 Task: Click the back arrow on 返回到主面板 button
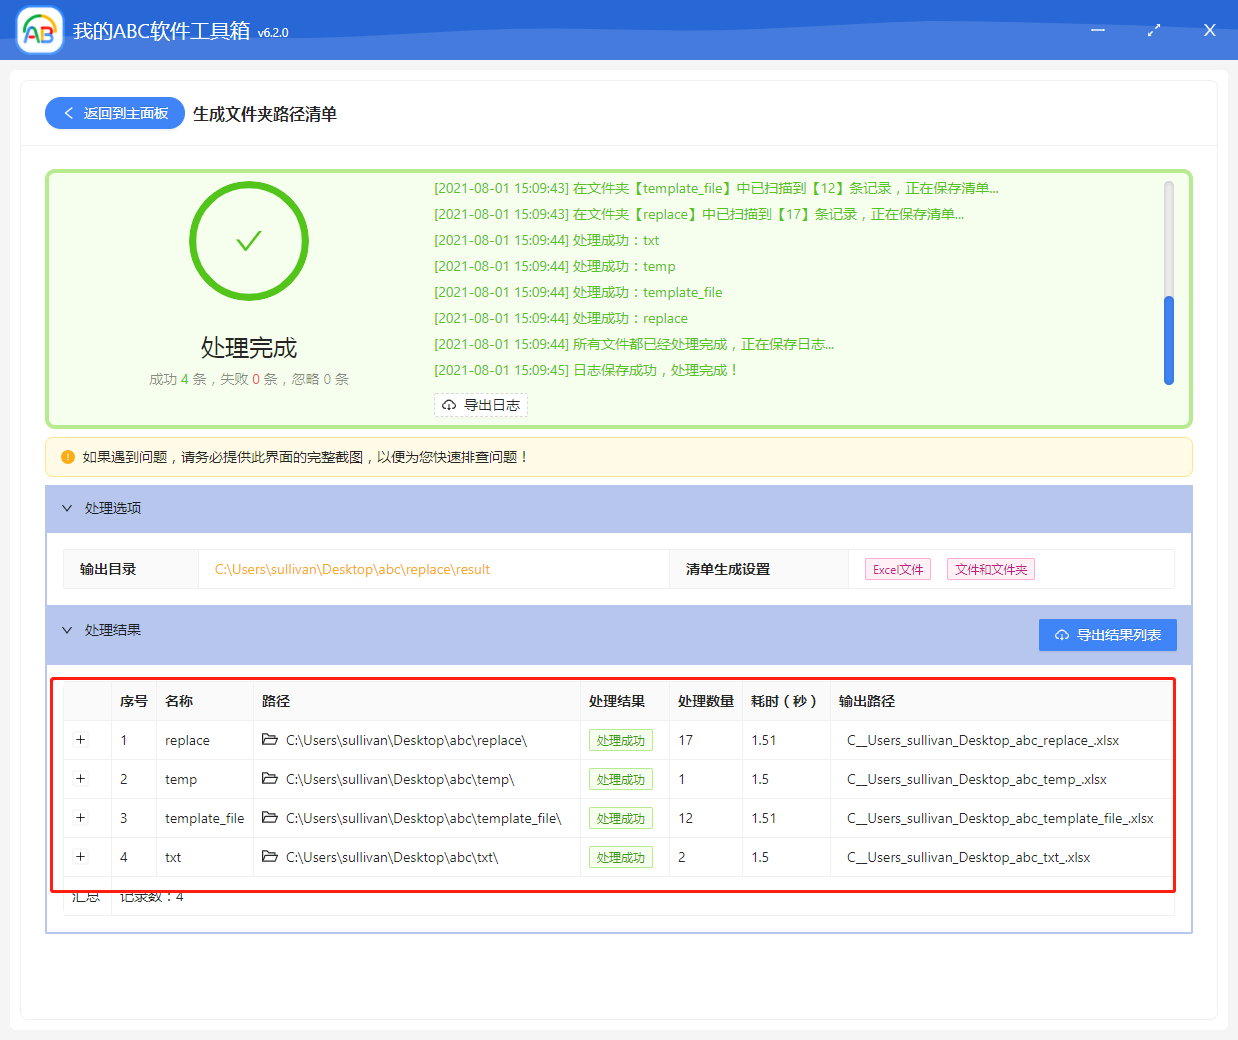pyautogui.click(x=68, y=113)
